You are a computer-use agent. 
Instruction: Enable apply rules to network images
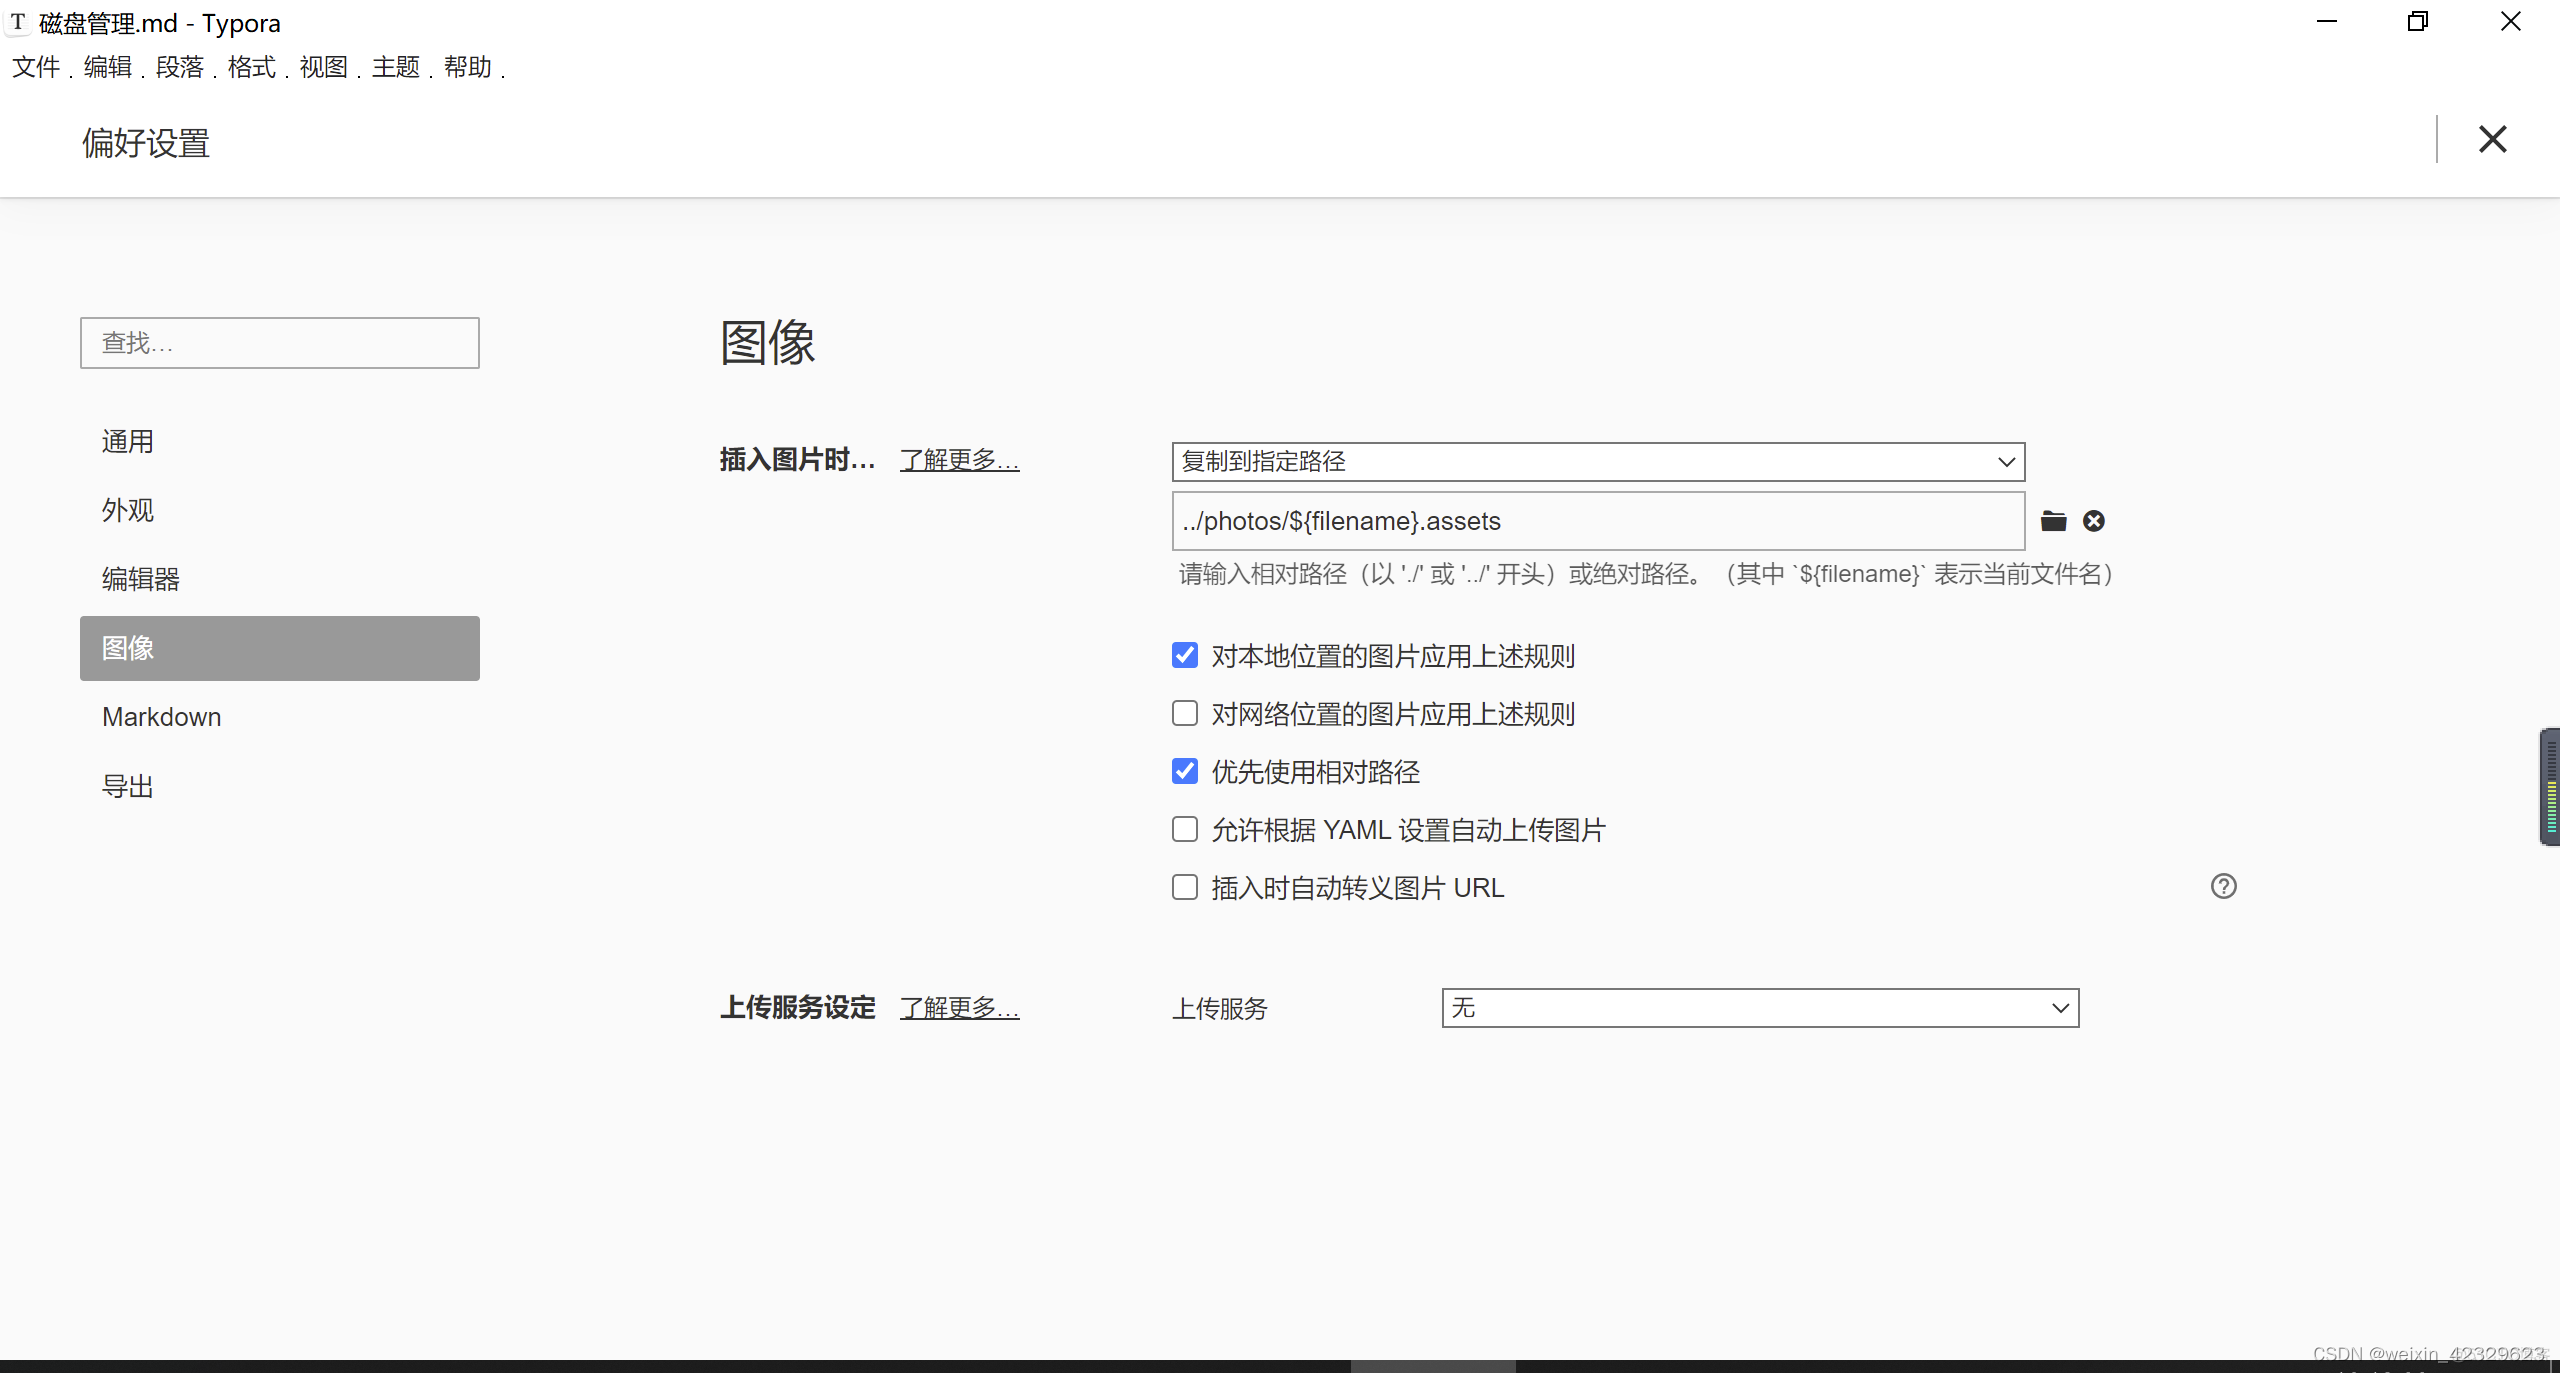tap(1185, 713)
